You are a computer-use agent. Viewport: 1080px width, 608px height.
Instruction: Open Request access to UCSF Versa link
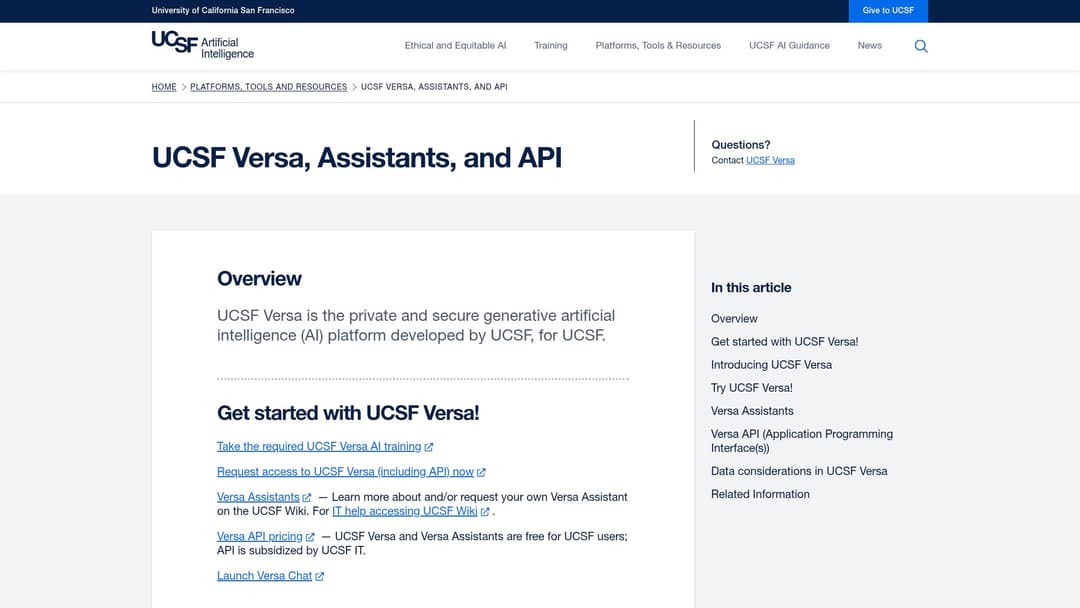345,472
